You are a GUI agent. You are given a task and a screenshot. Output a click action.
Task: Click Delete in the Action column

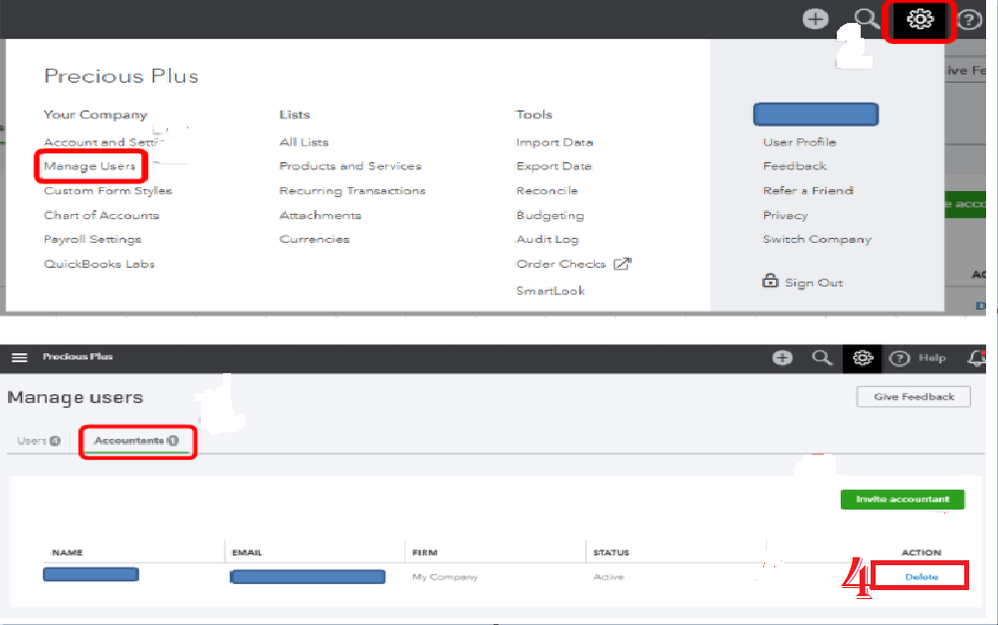pos(921,577)
